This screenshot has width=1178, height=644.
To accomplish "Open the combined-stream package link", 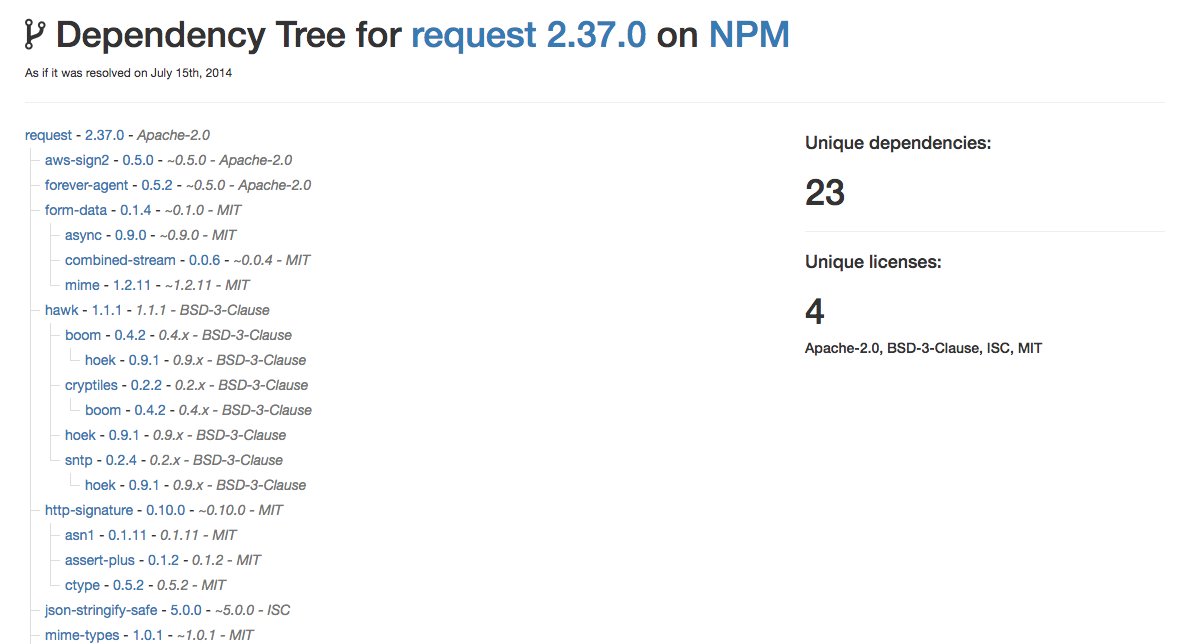I will point(120,260).
